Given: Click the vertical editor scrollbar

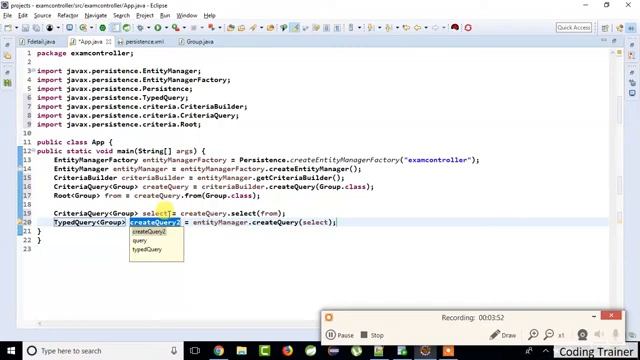Looking at the screenshot, I should click(x=613, y=188).
